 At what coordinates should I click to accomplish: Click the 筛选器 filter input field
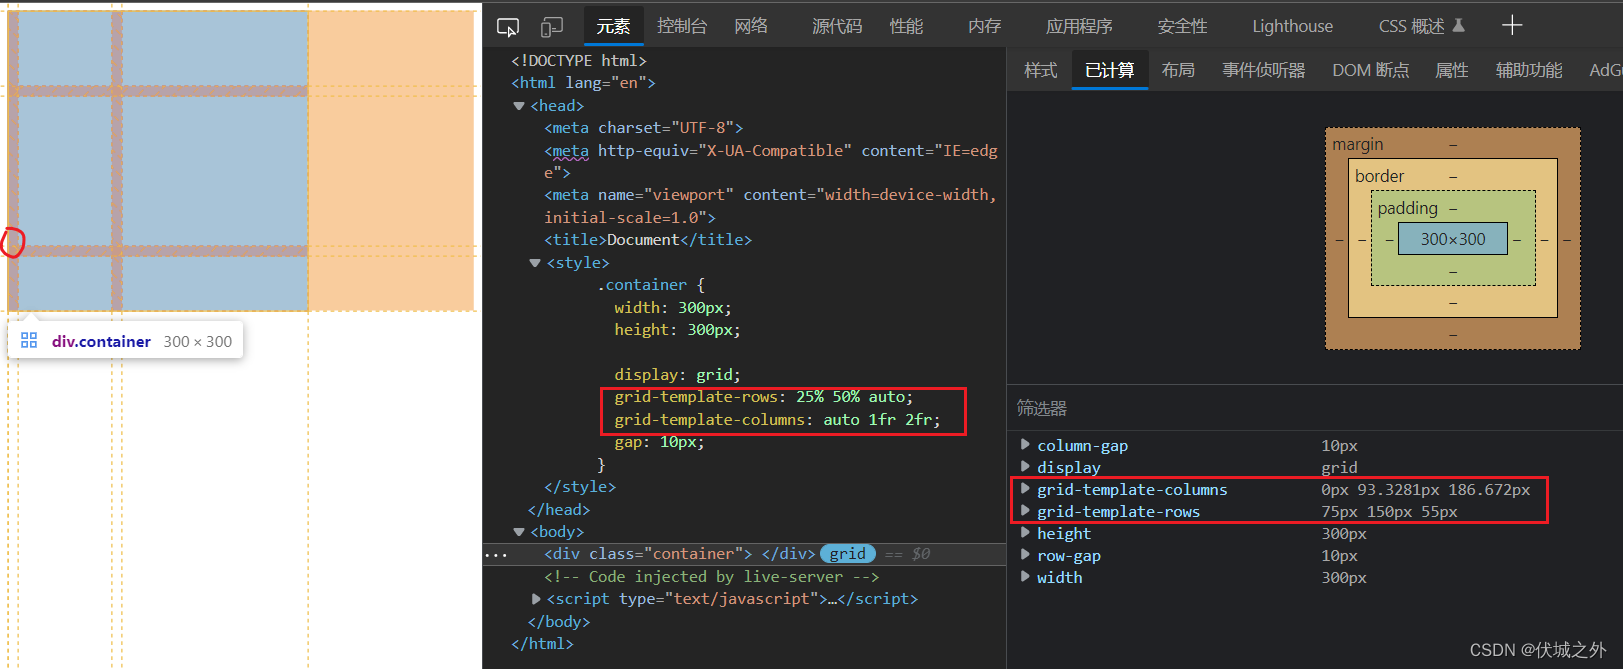click(x=1314, y=408)
